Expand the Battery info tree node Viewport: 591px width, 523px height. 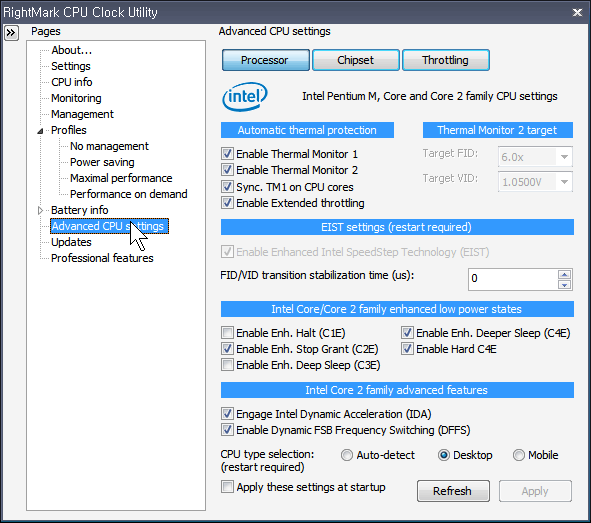click(x=40, y=210)
